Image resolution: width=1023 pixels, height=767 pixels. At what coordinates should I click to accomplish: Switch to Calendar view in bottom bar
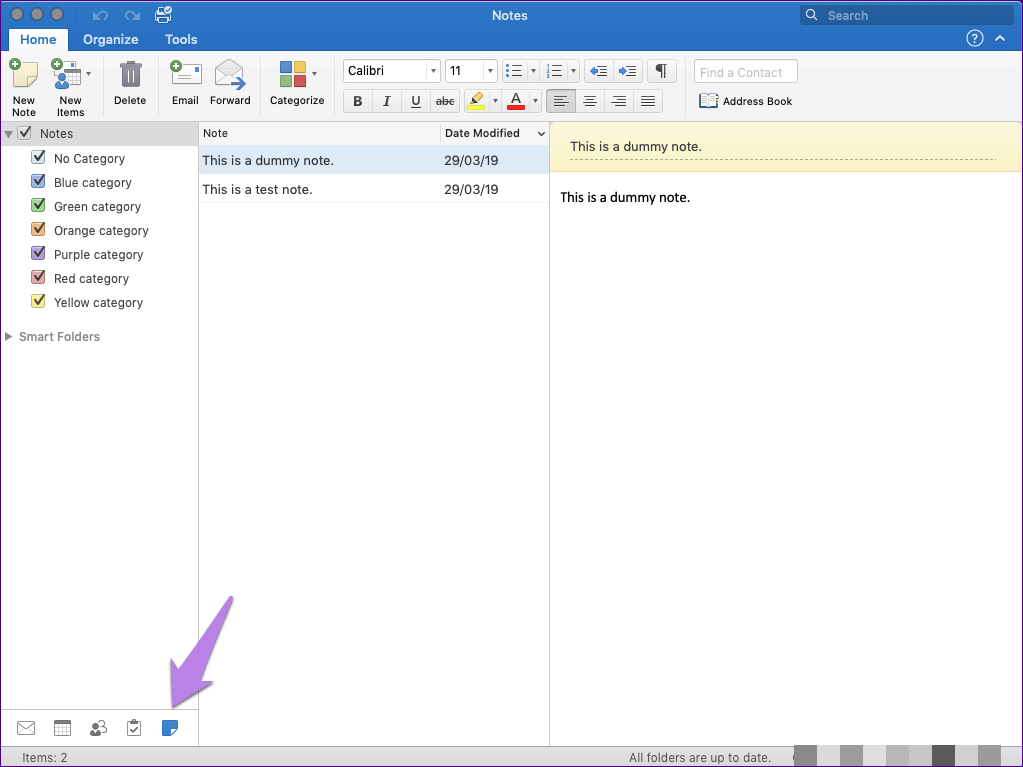tap(62, 728)
